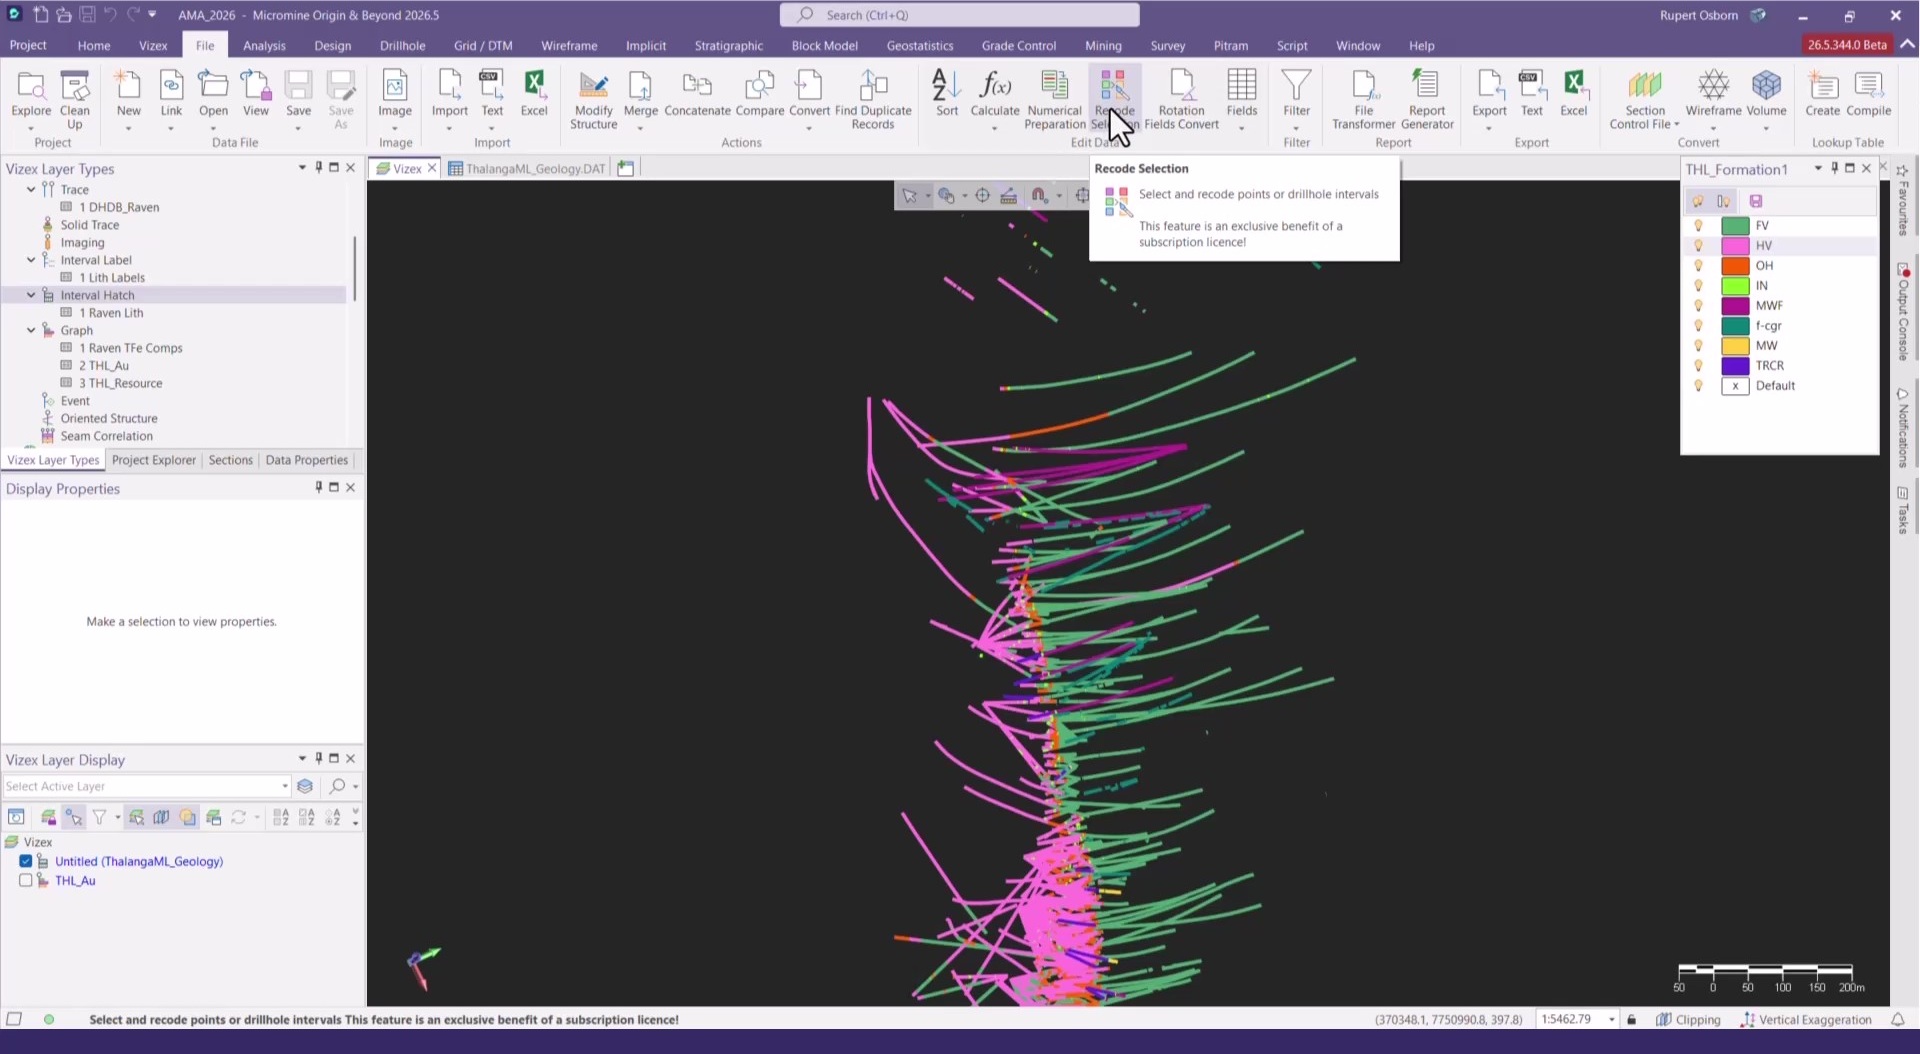Switch to the Geostatistics ribbon tab
Screen dimensions: 1920x1054
[919, 45]
